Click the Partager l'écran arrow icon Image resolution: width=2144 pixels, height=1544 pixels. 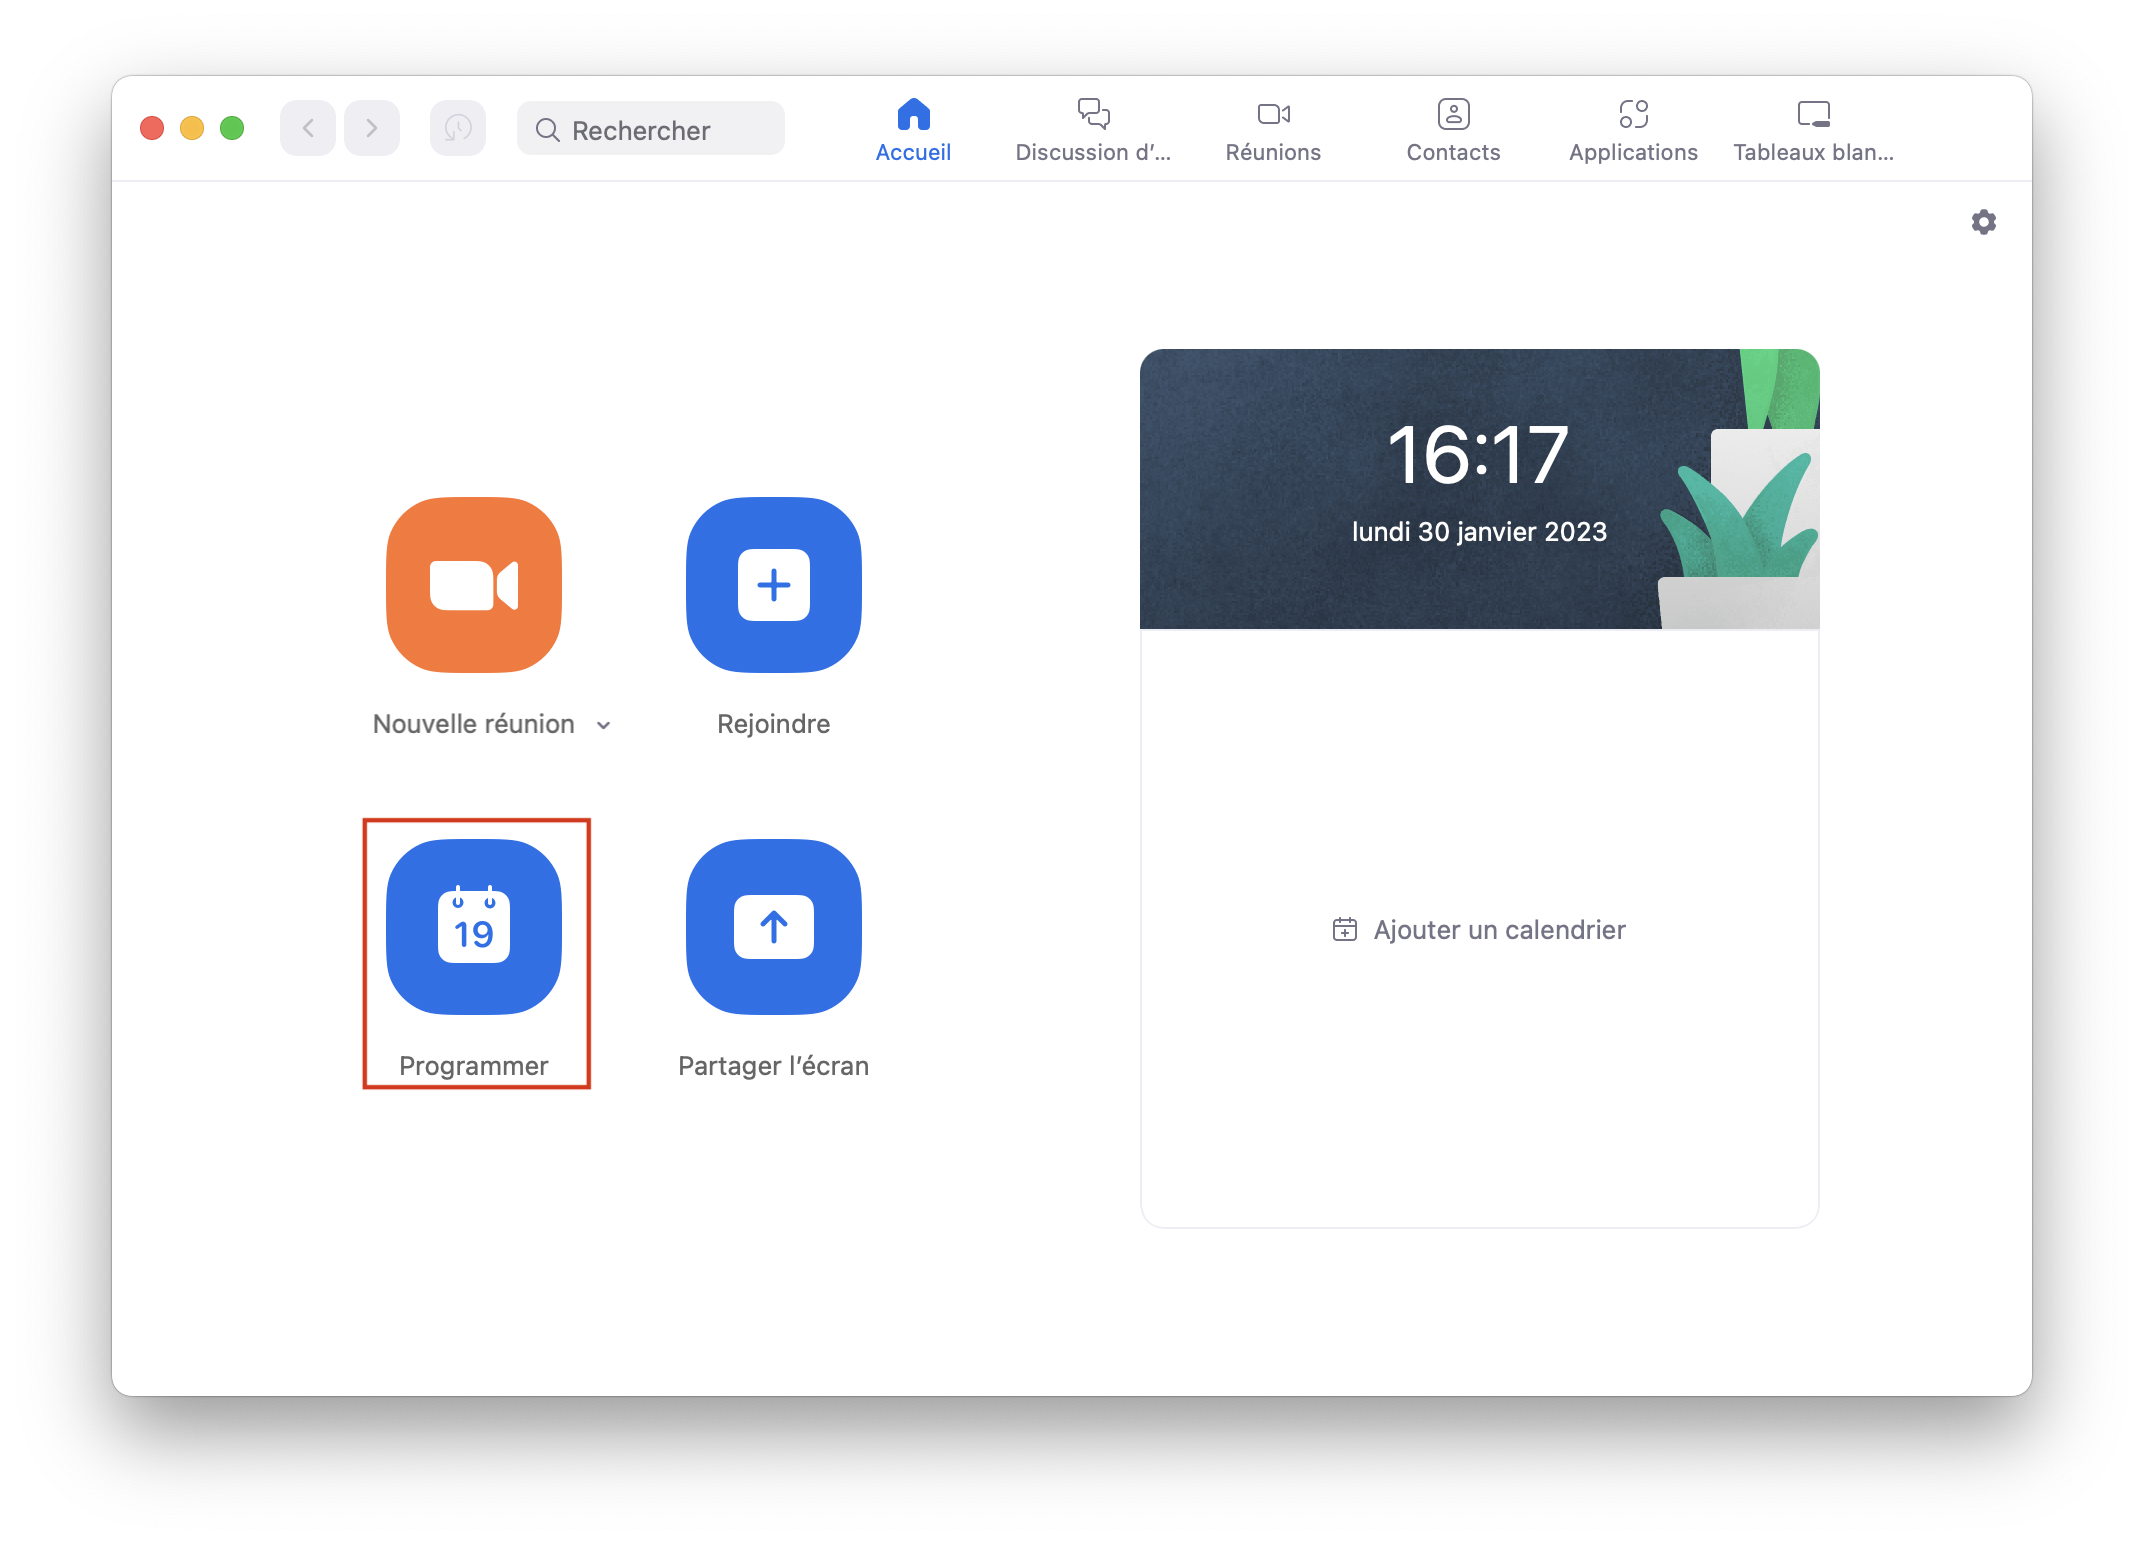[773, 926]
